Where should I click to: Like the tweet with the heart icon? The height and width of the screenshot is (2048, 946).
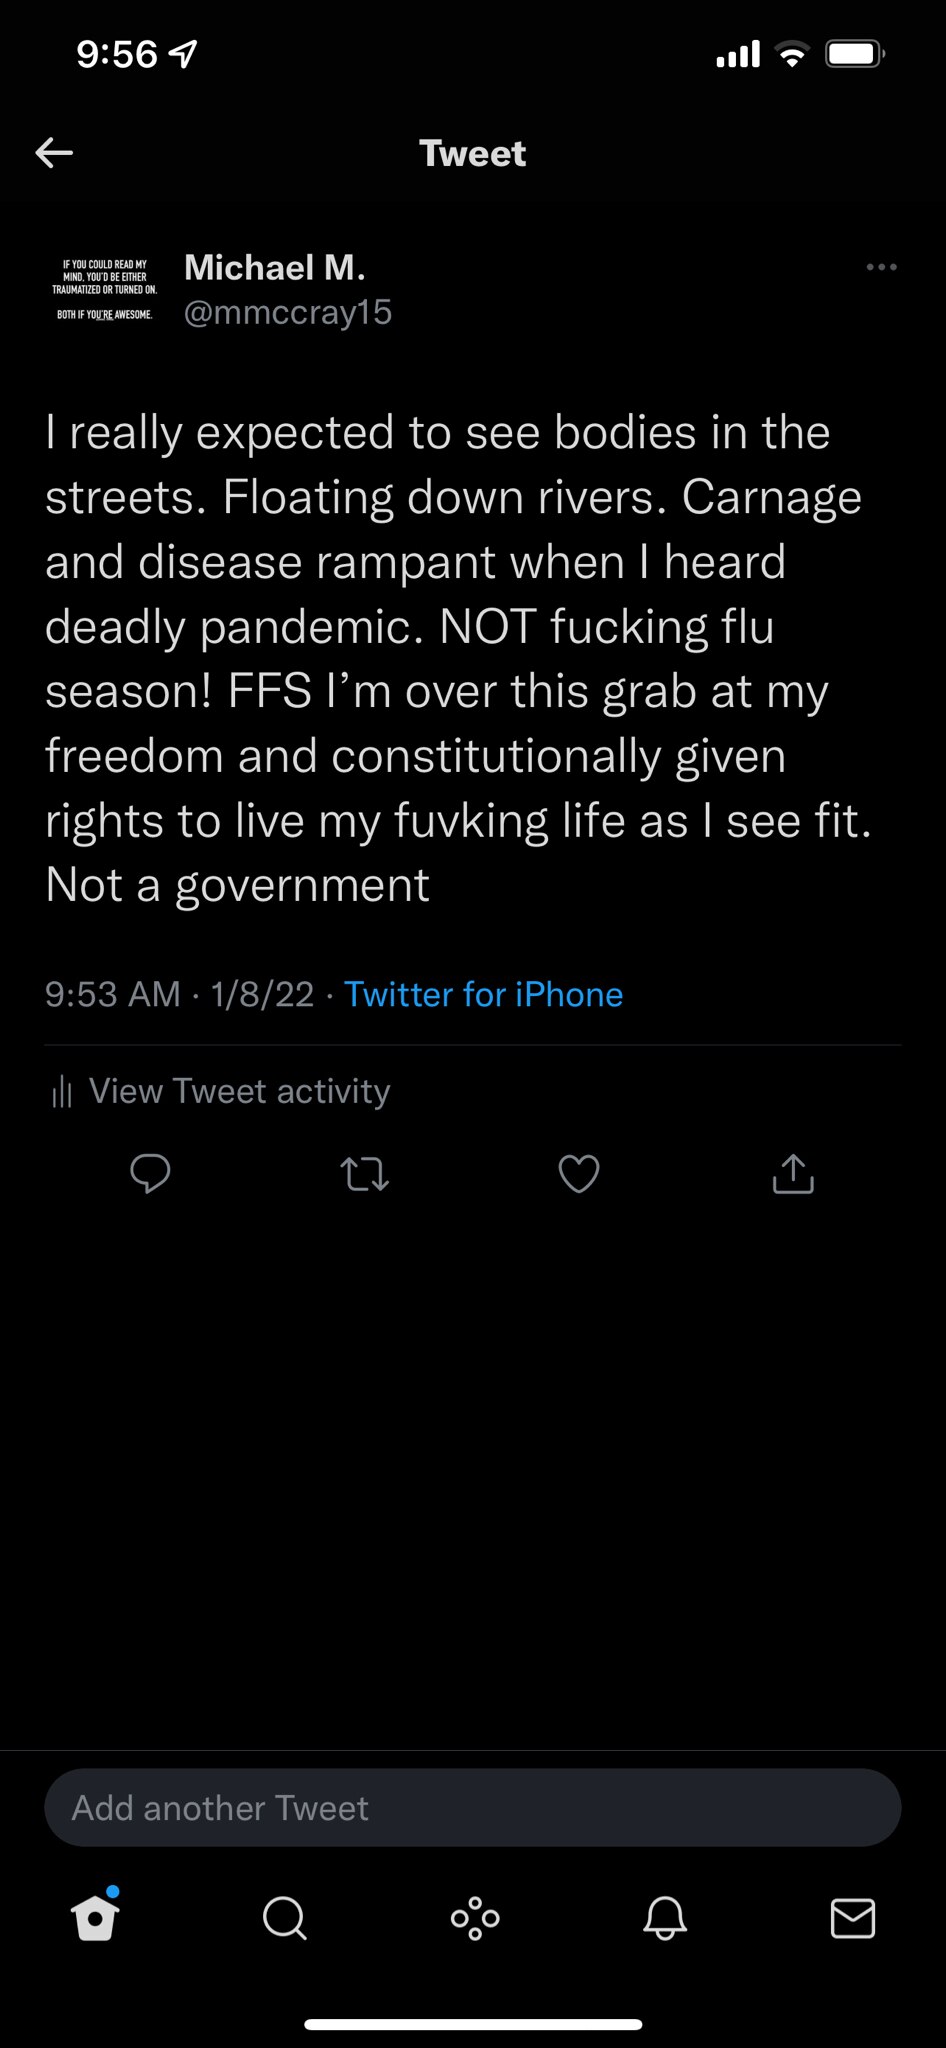click(x=578, y=1174)
